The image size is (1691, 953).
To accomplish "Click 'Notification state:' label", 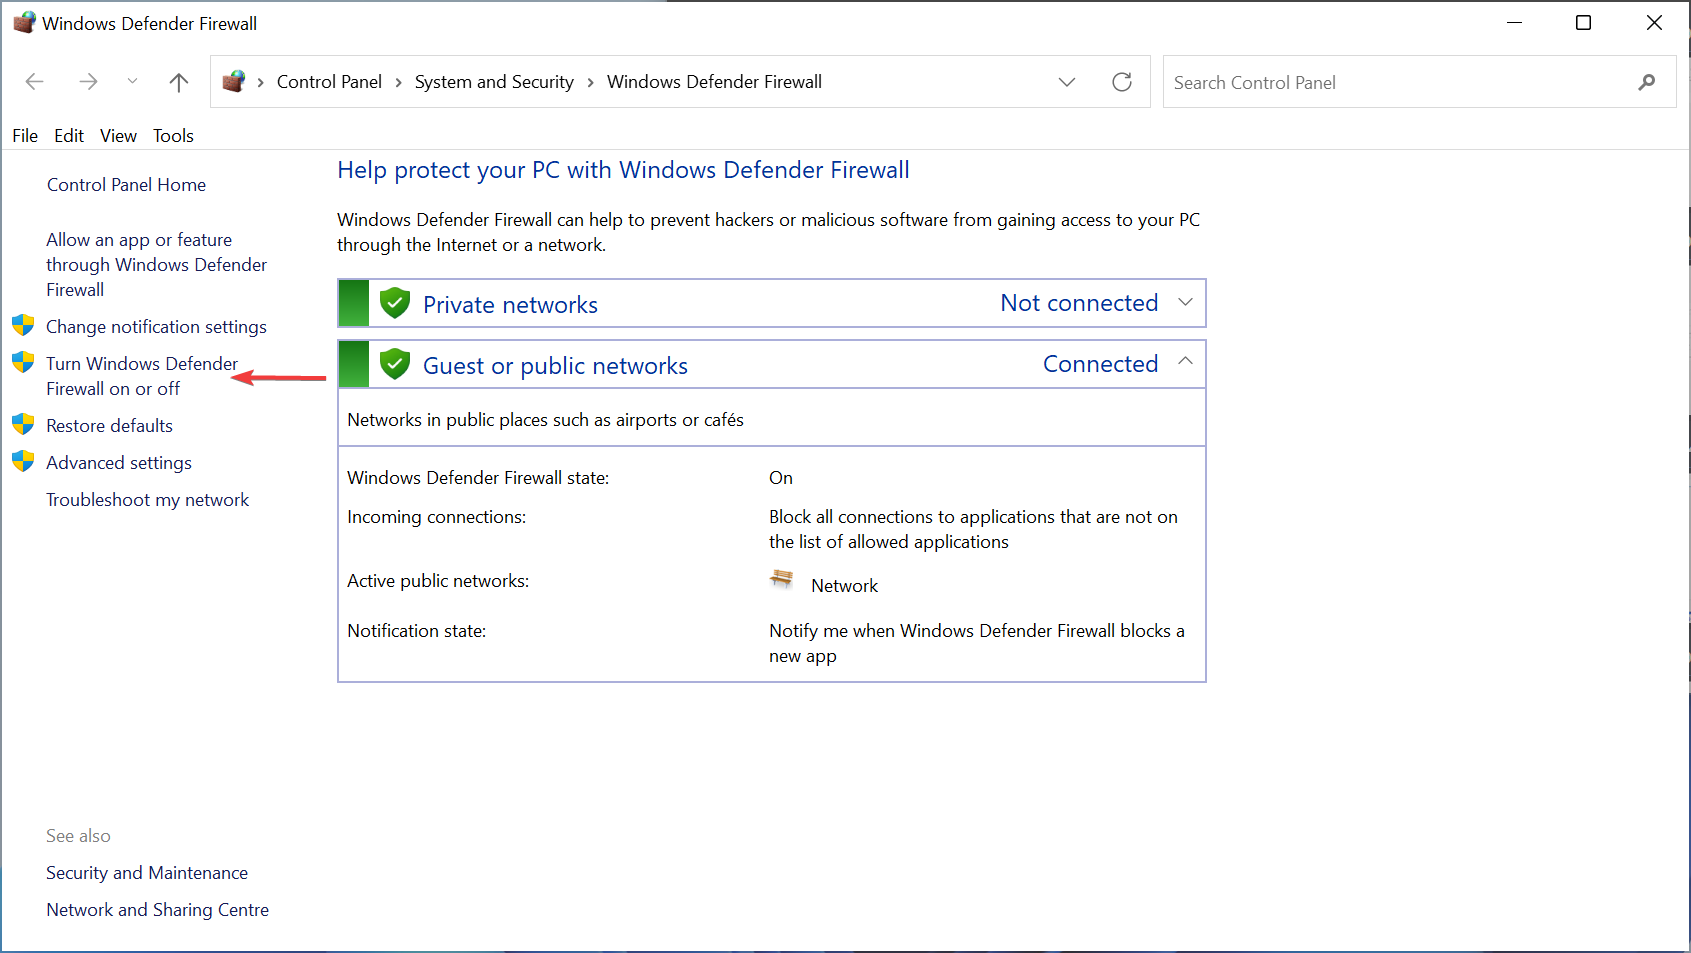I will (416, 631).
